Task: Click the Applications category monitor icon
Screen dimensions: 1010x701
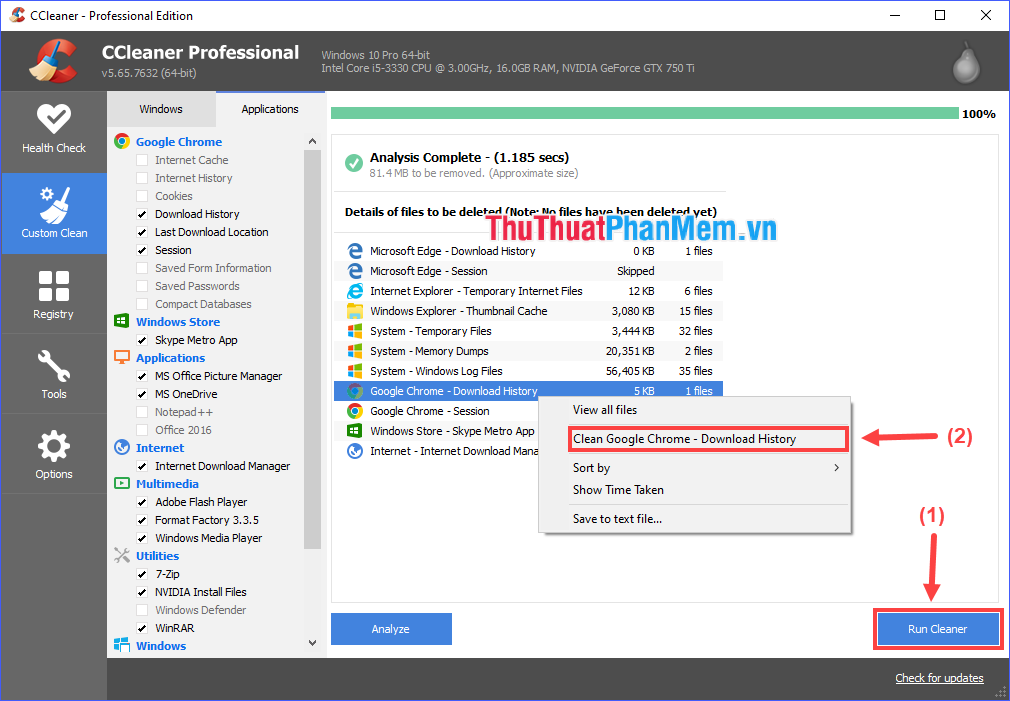Action: [122, 357]
